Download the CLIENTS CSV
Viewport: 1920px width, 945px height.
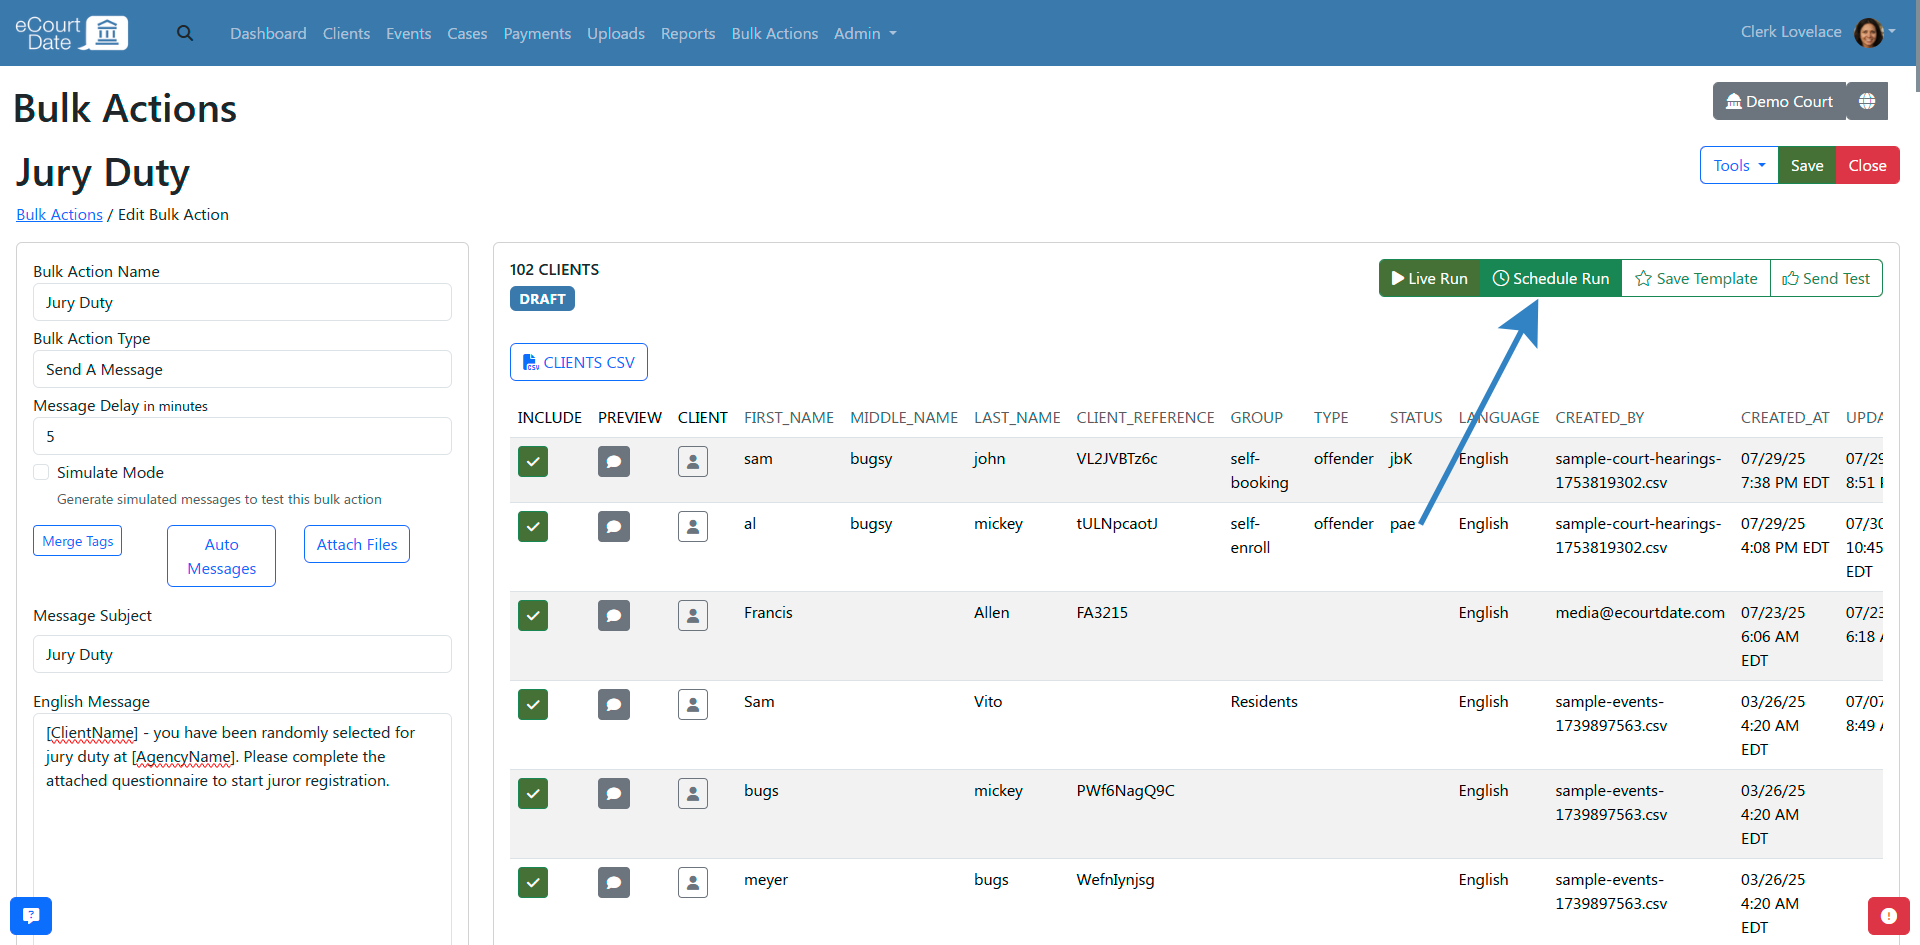(x=579, y=362)
